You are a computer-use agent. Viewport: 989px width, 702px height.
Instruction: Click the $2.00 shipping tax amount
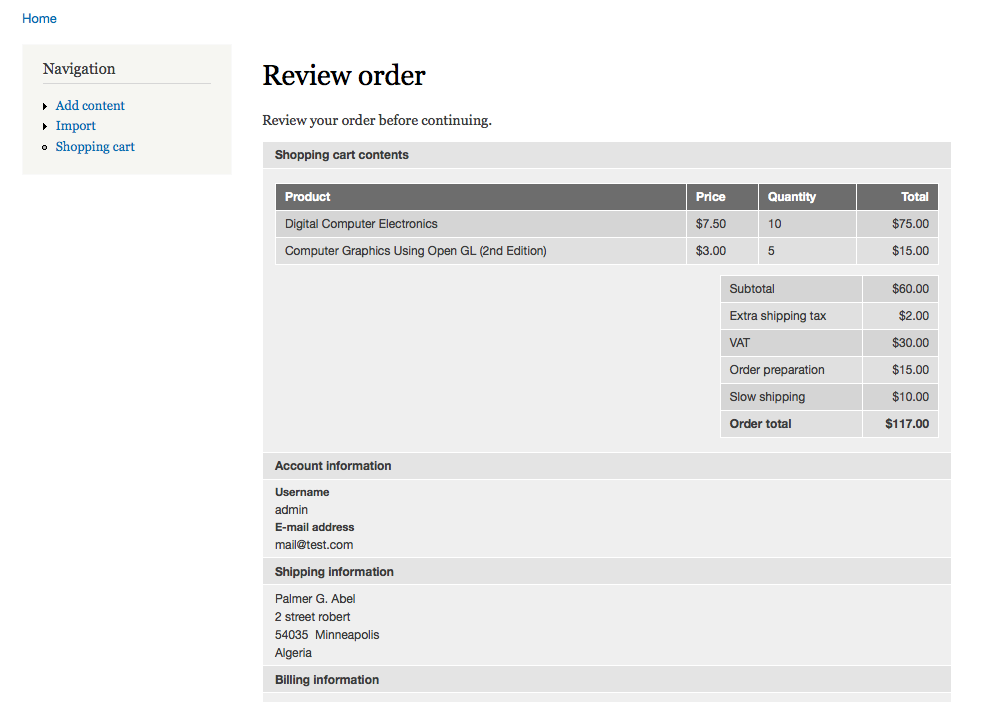[x=914, y=316]
